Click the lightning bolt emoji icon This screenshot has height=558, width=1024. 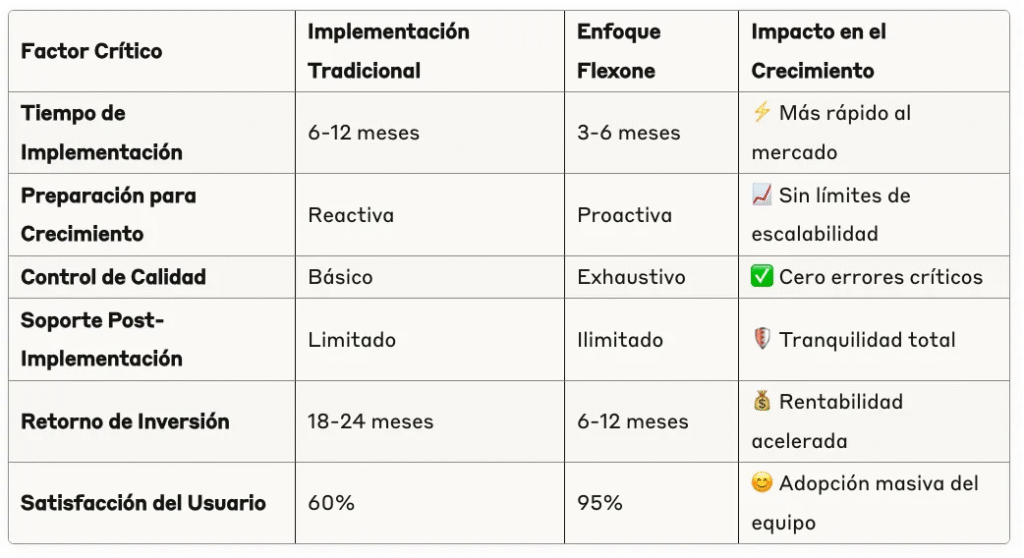[x=761, y=112]
